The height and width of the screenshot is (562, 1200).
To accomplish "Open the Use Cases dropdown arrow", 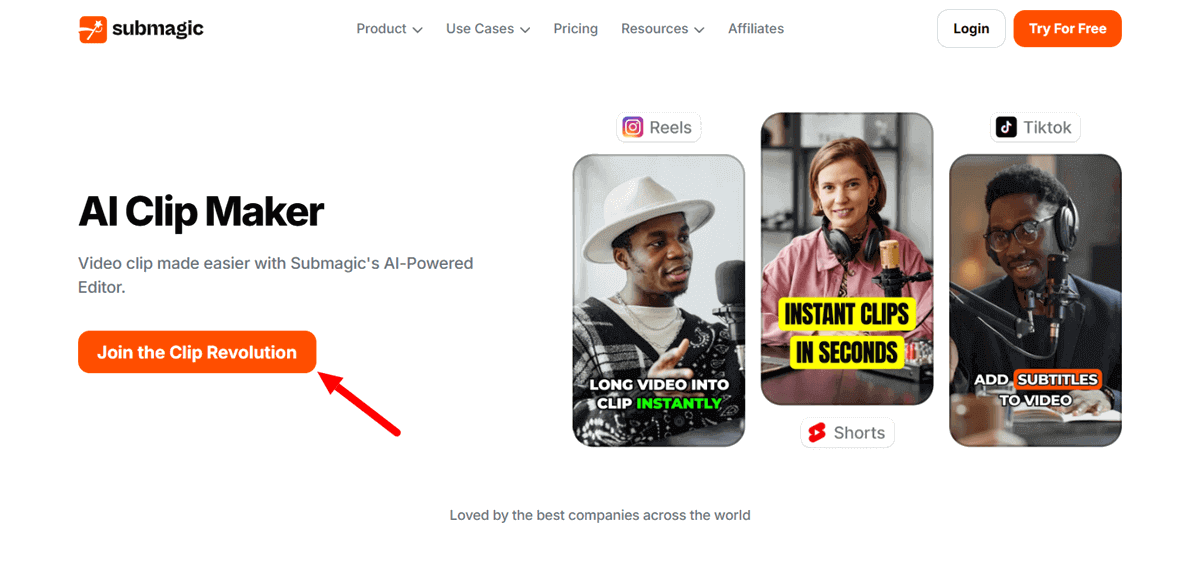I will [x=525, y=30].
